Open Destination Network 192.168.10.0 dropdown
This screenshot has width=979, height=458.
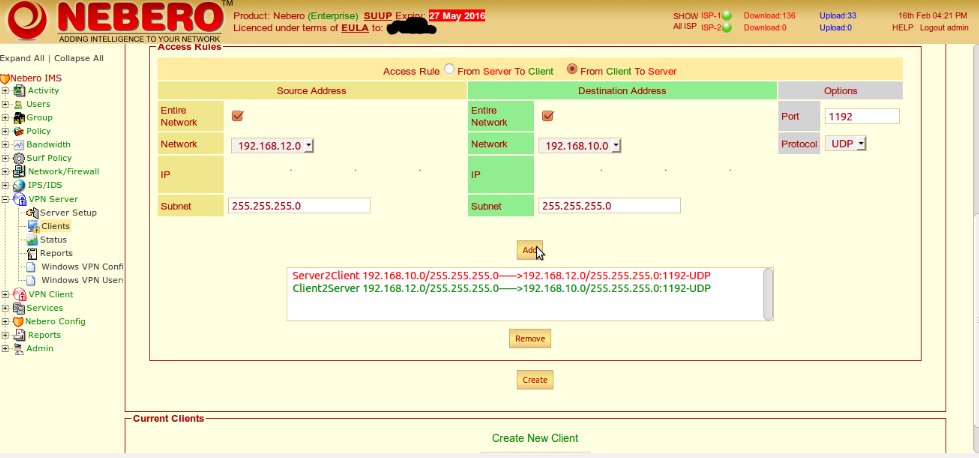pyautogui.click(x=579, y=145)
